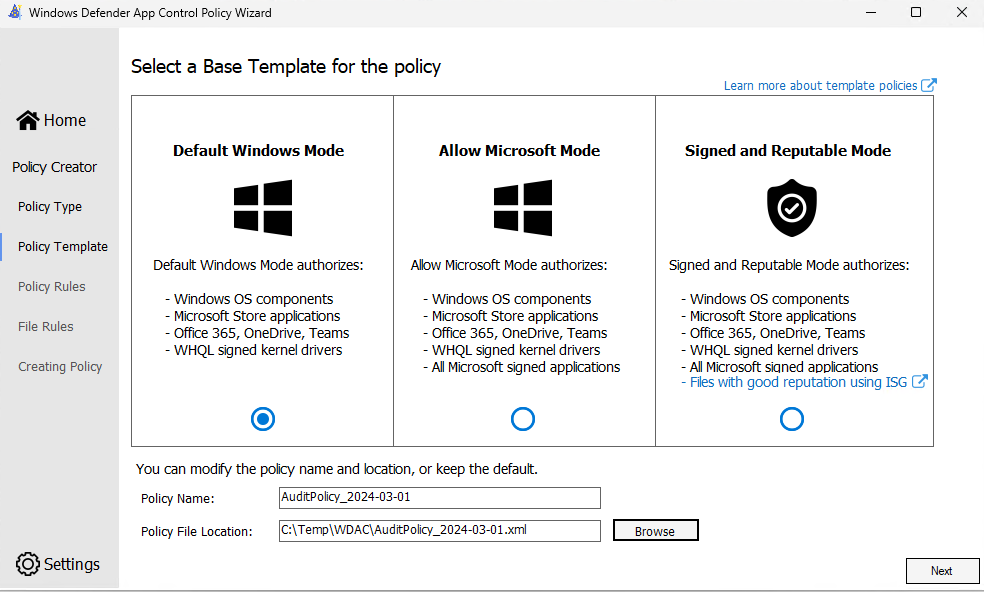This screenshot has height=592, width=984.
Task: Select the Allow Microsoft Mode radio button
Action: (522, 419)
